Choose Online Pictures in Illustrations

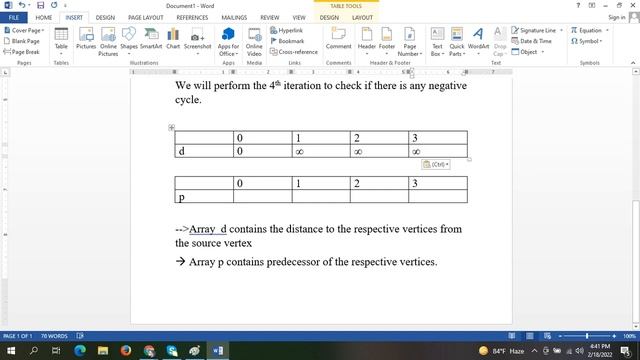tap(108, 42)
